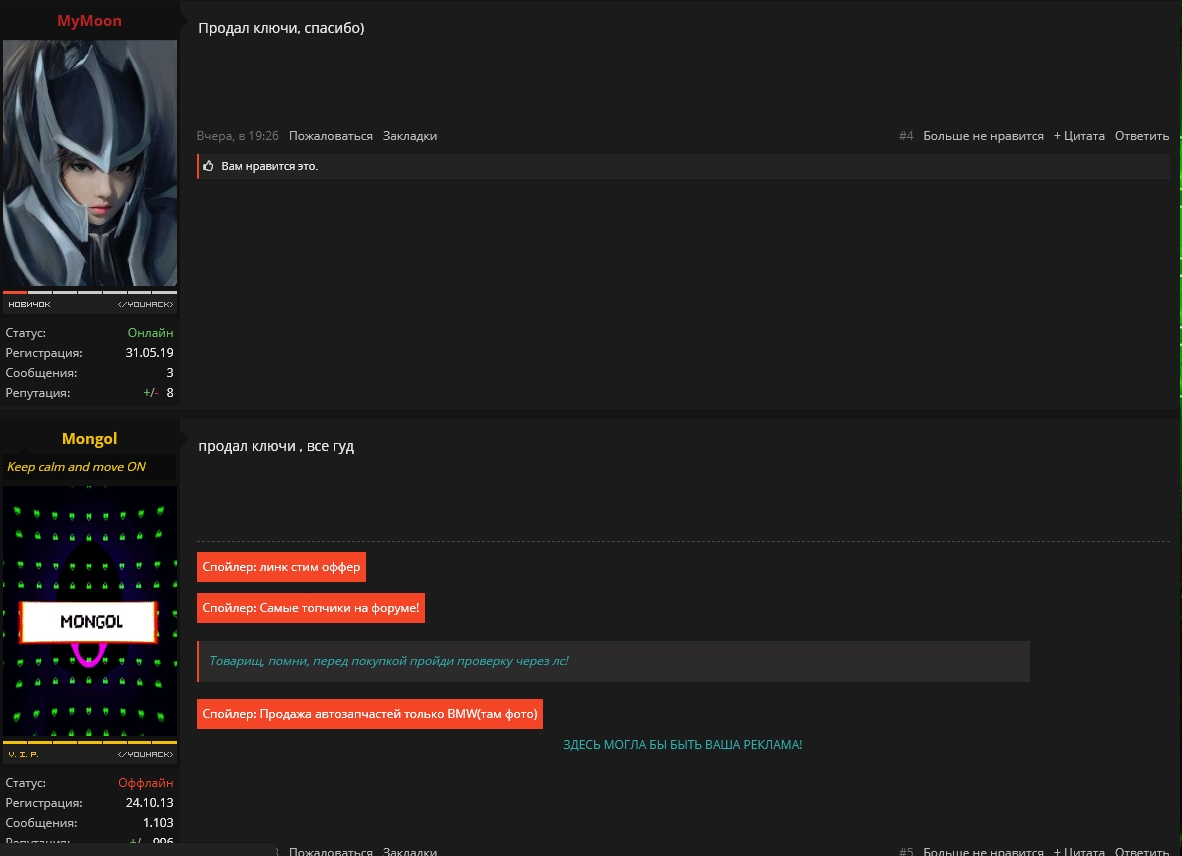This screenshot has width=1182, height=856.
Task: Click the новичок rank banner
Action: (x=90, y=304)
